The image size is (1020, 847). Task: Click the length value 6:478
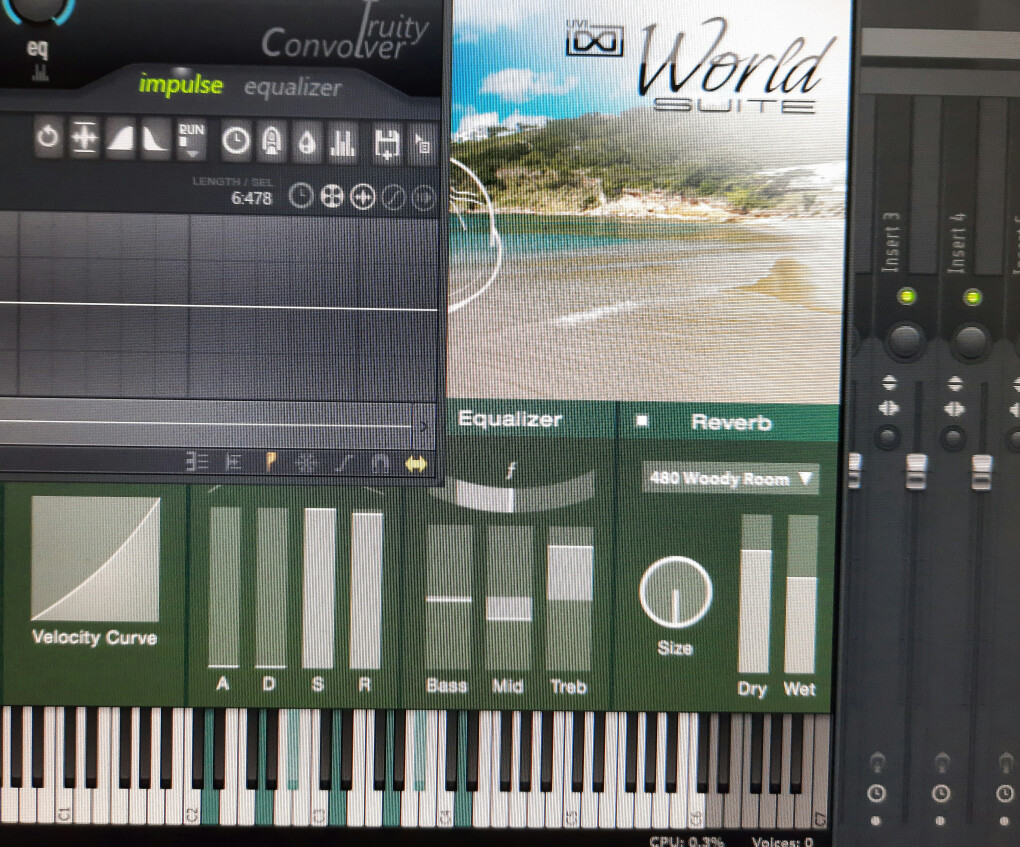[252, 198]
